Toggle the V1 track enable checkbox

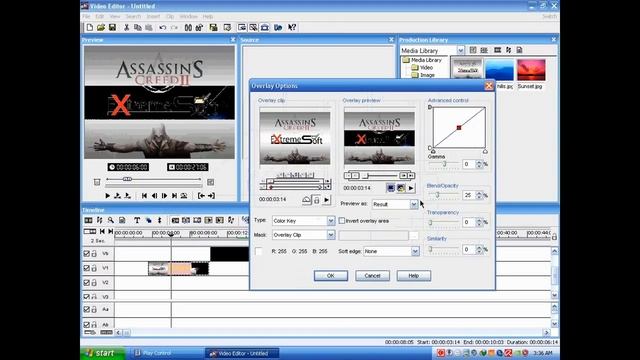(87, 268)
